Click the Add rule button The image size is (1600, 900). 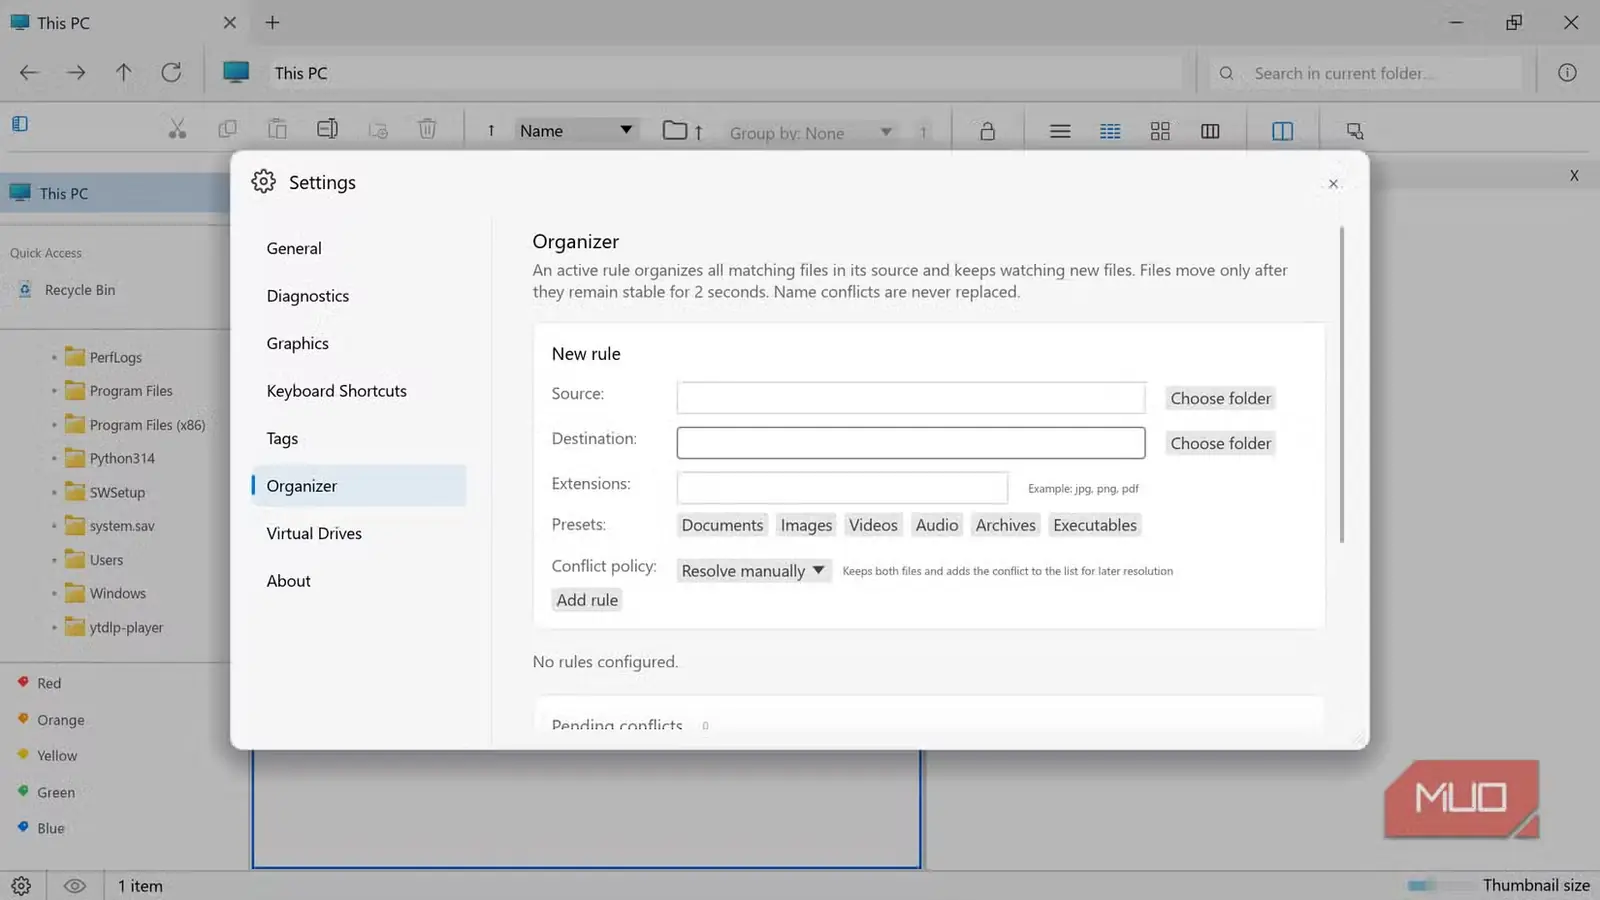587,600
